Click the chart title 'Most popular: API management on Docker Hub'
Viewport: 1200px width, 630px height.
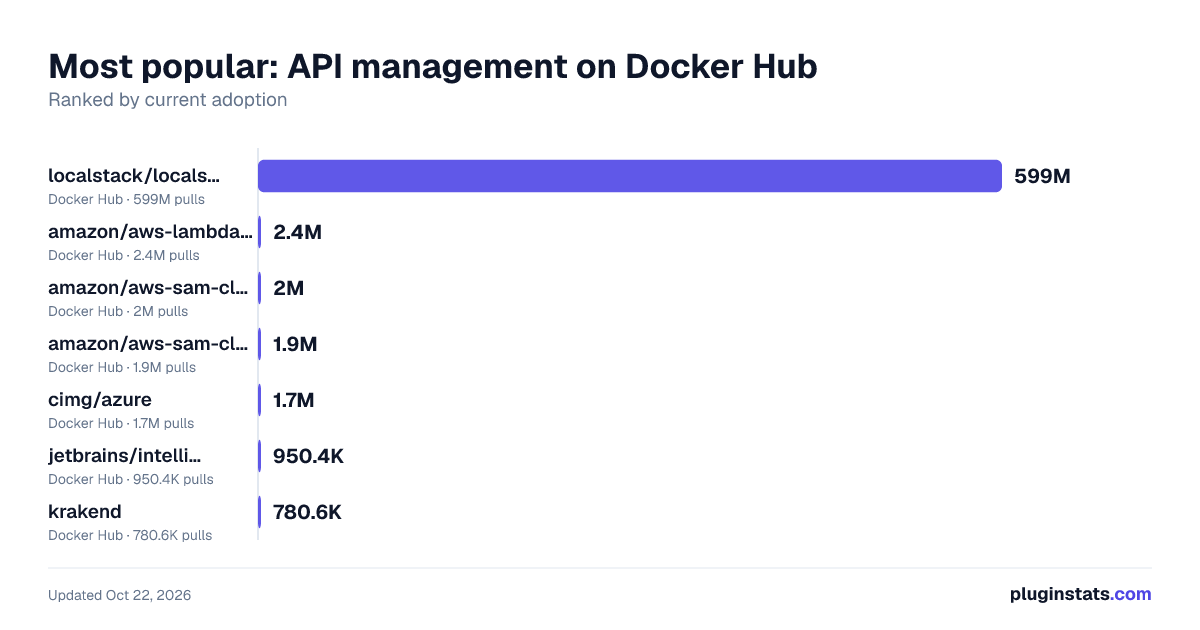433,66
